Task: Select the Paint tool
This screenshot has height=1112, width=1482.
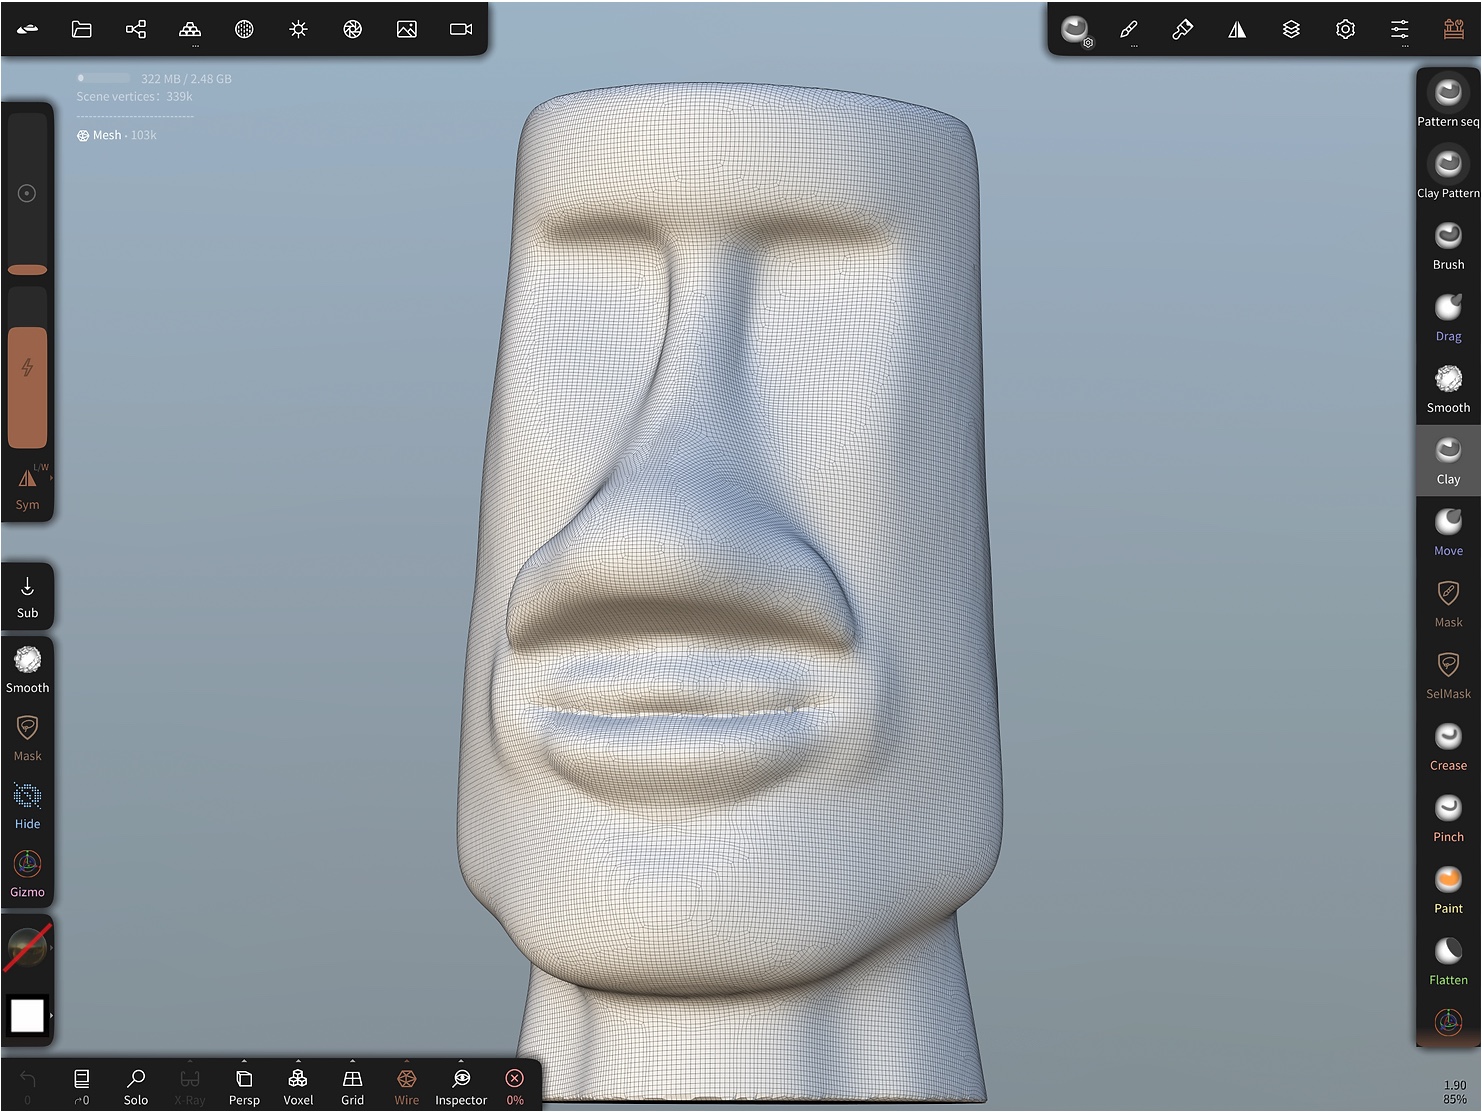Action: 1448,890
